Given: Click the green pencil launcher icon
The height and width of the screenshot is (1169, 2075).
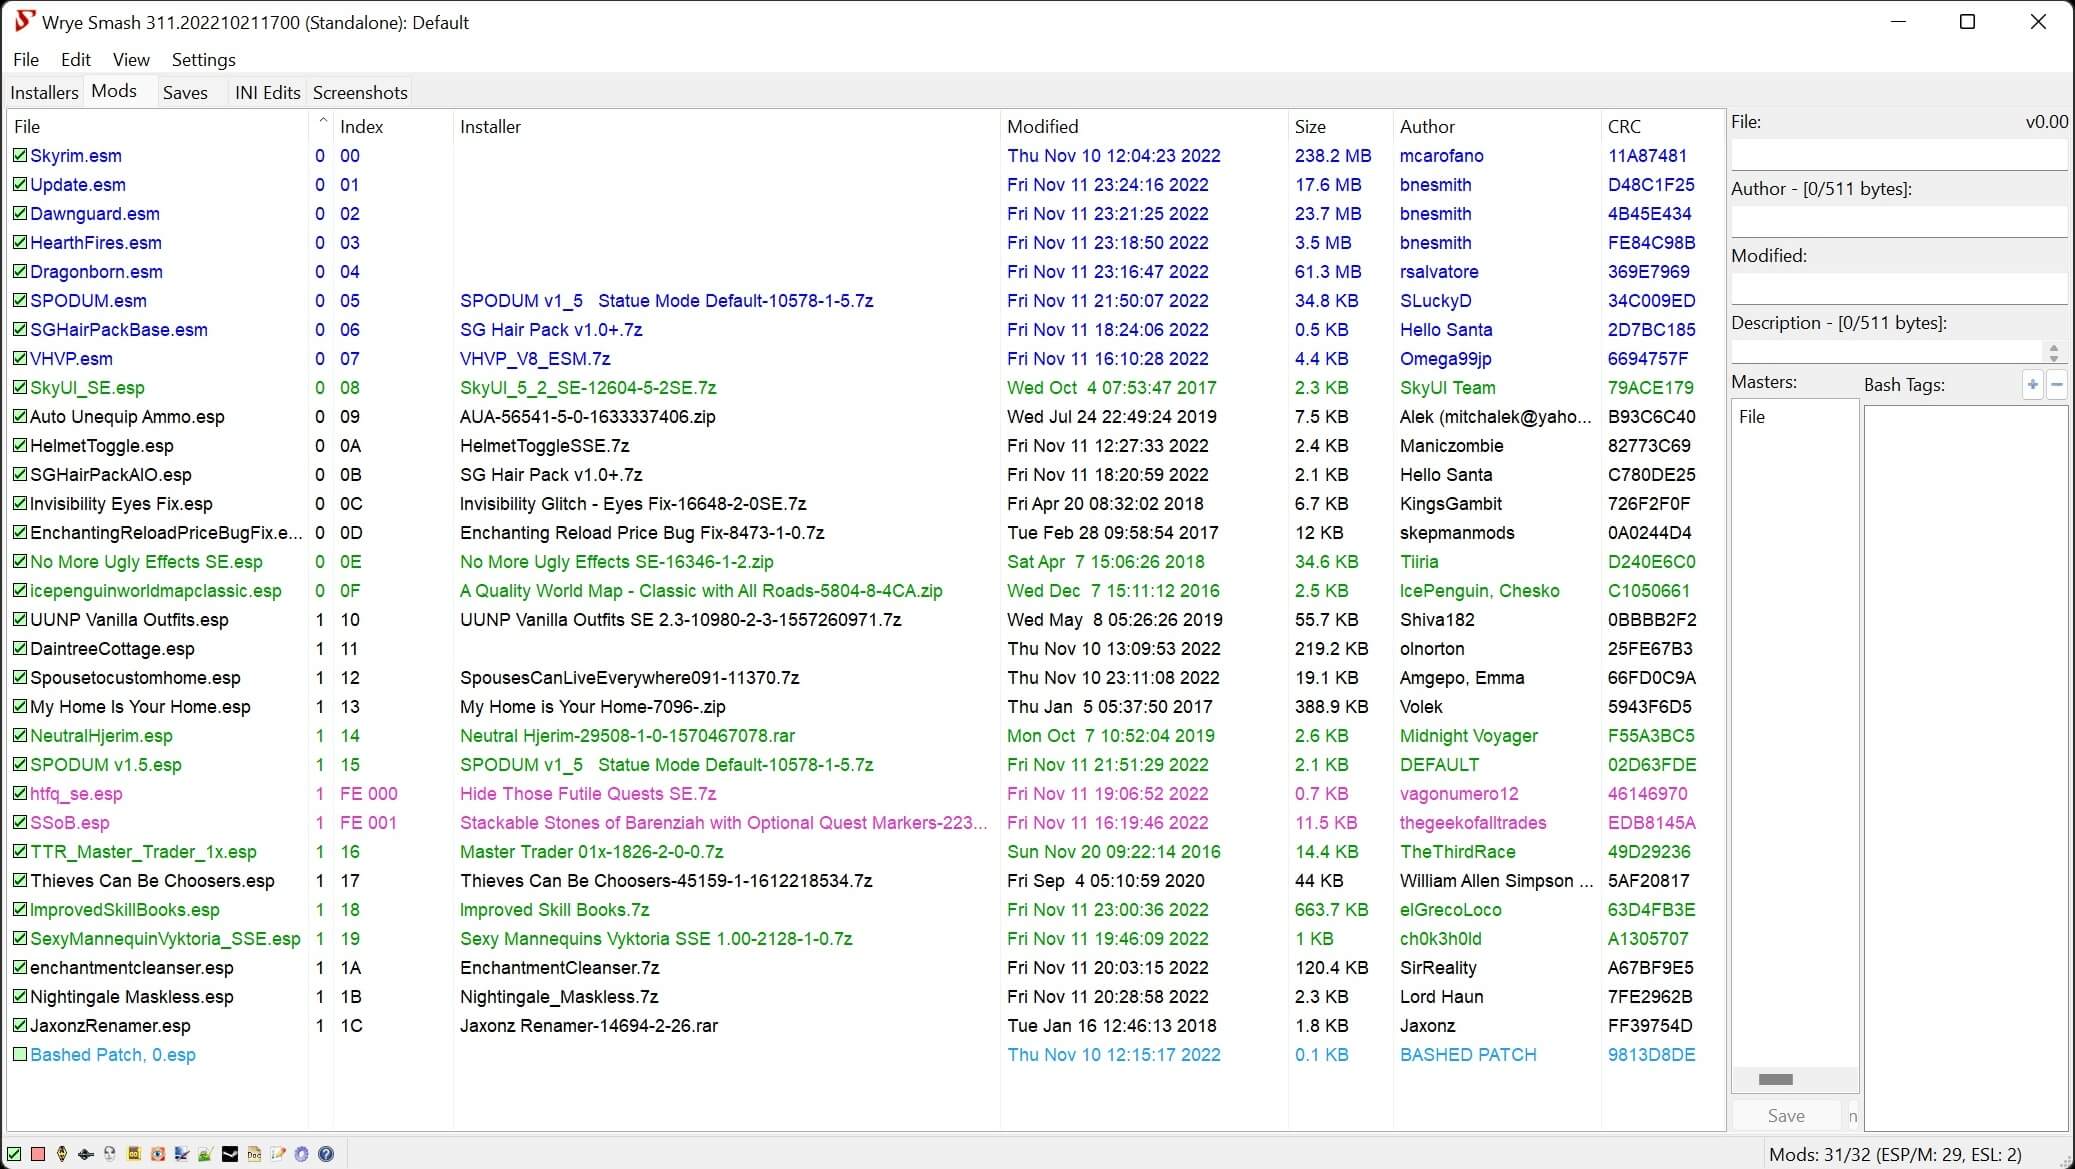Looking at the screenshot, I should (206, 1154).
